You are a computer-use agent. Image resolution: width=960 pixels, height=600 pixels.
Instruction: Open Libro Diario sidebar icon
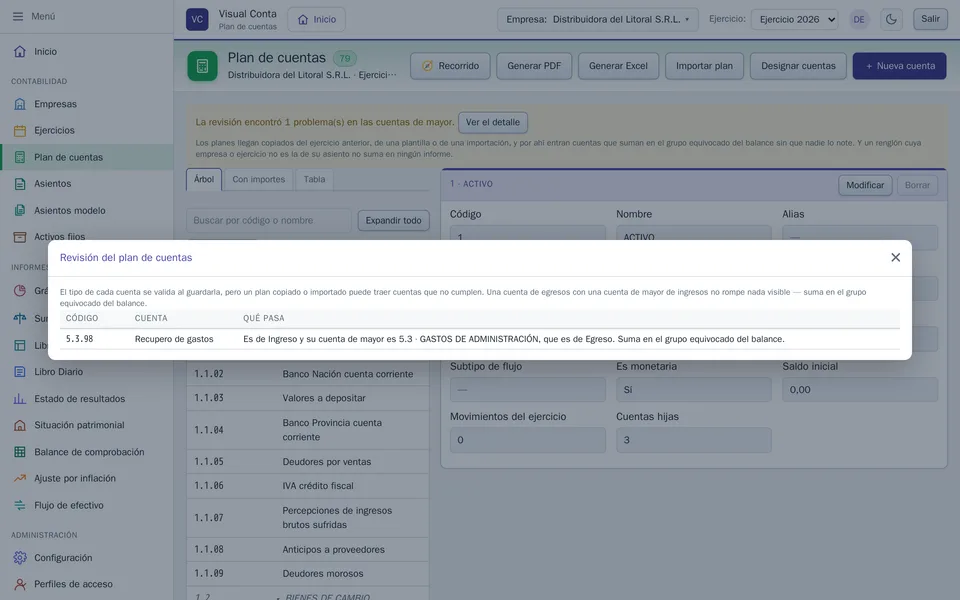20,372
